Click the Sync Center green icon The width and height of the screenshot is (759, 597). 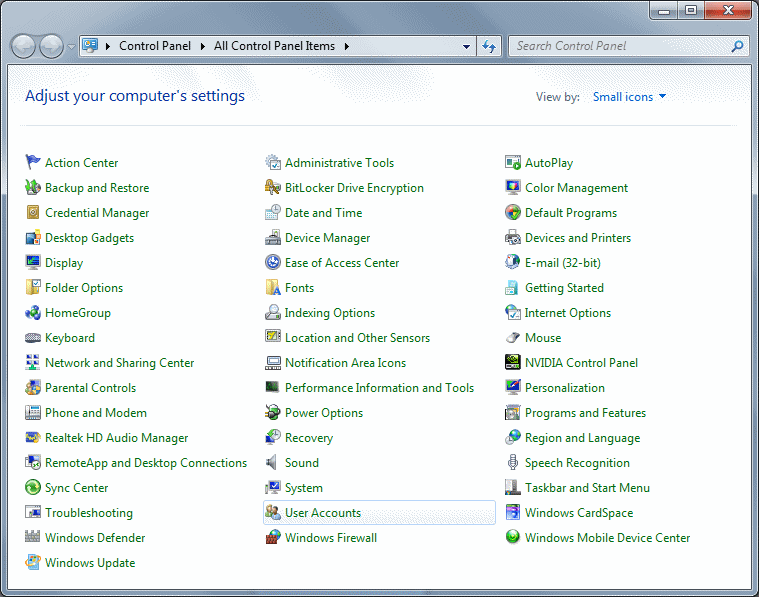tap(32, 488)
